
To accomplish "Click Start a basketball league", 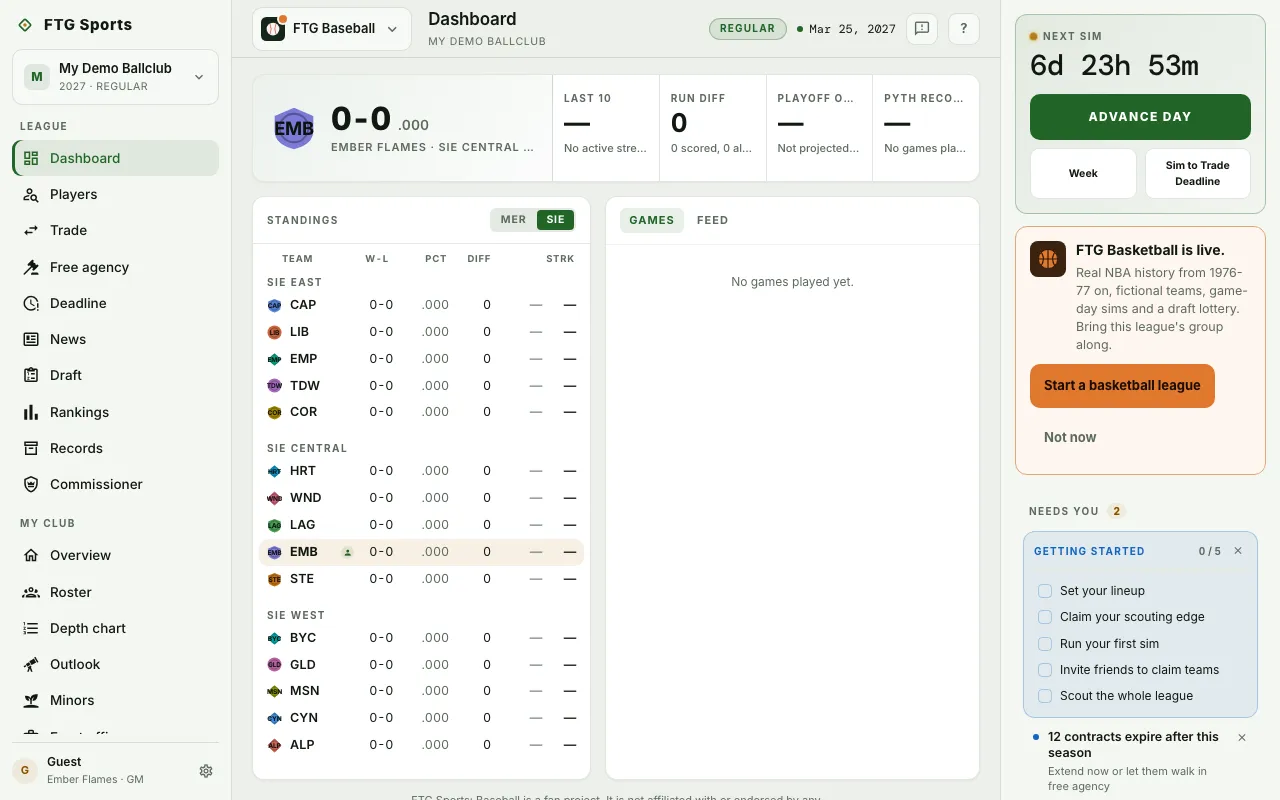I will pyautogui.click(x=1122, y=386).
